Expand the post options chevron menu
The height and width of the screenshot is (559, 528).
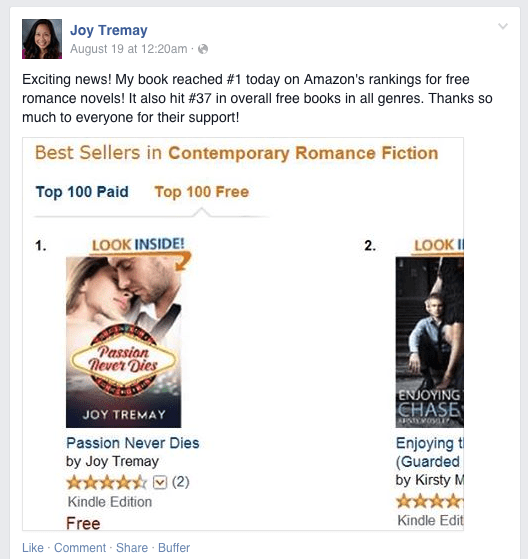[x=503, y=26]
